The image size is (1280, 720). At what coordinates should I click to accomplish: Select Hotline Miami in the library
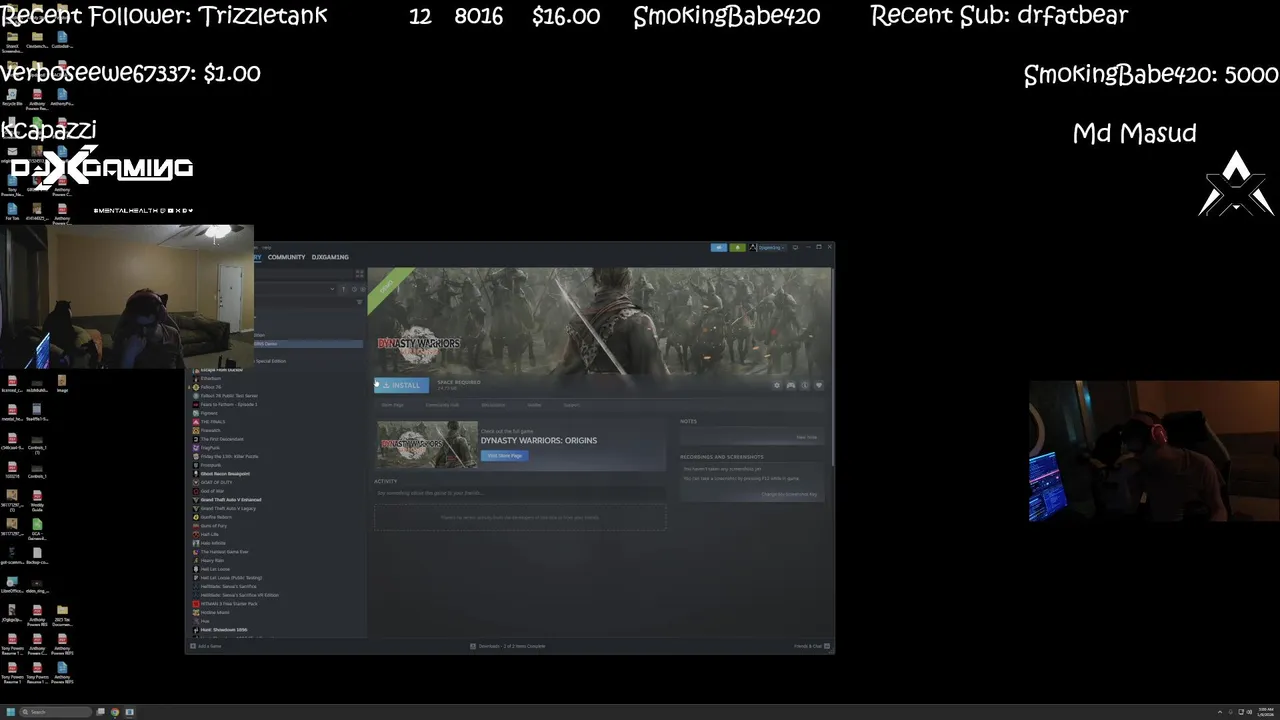tap(215, 612)
